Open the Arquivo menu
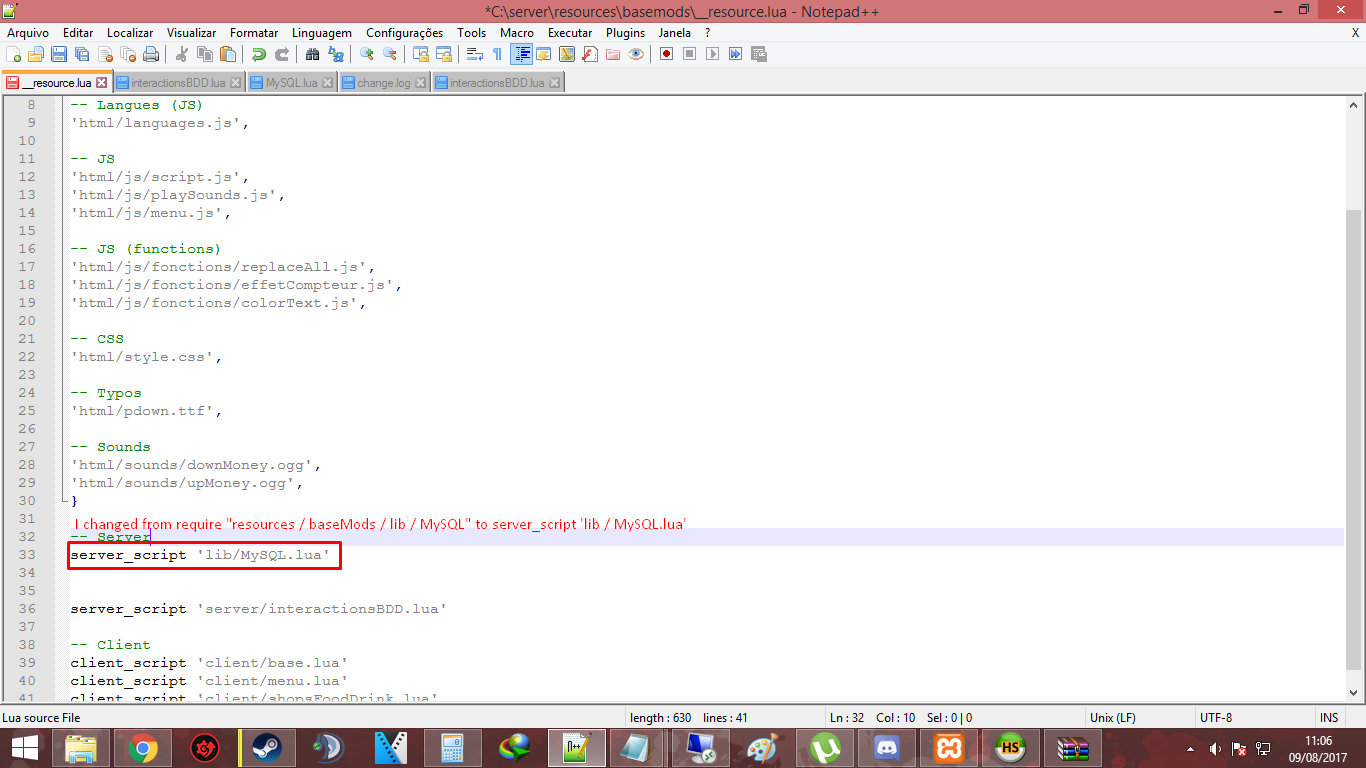The height and width of the screenshot is (768, 1366). (28, 33)
